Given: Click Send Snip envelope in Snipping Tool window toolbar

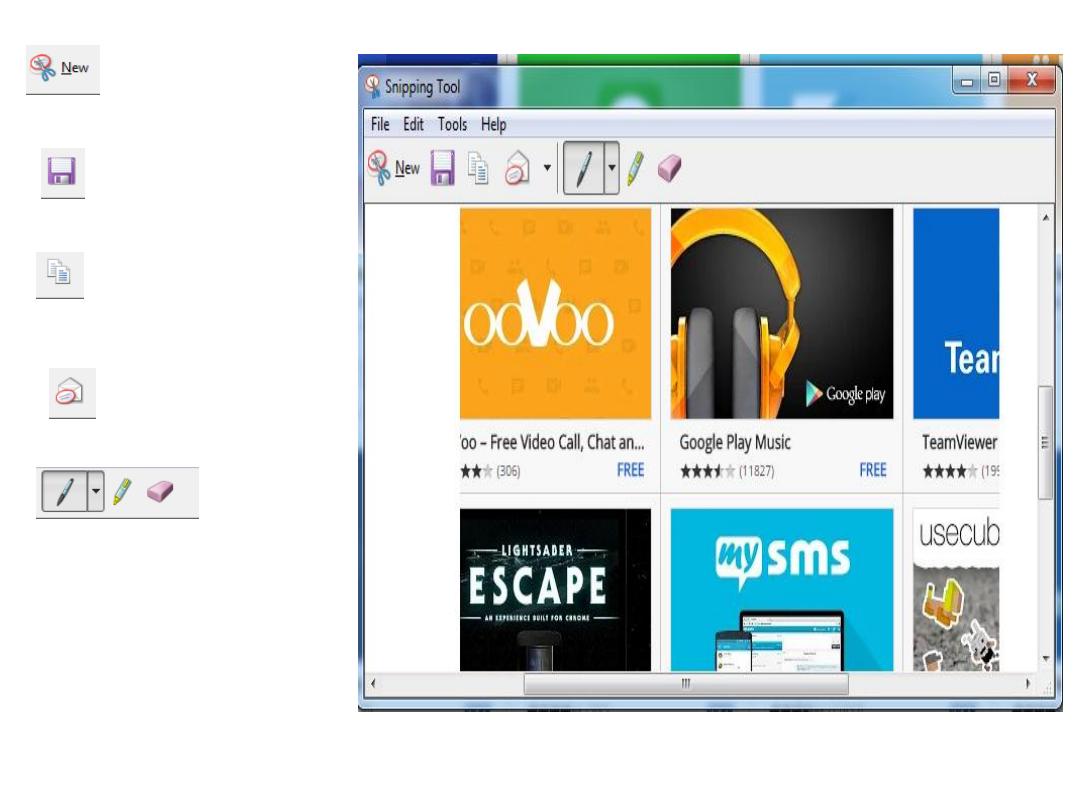Looking at the screenshot, I should [517, 169].
